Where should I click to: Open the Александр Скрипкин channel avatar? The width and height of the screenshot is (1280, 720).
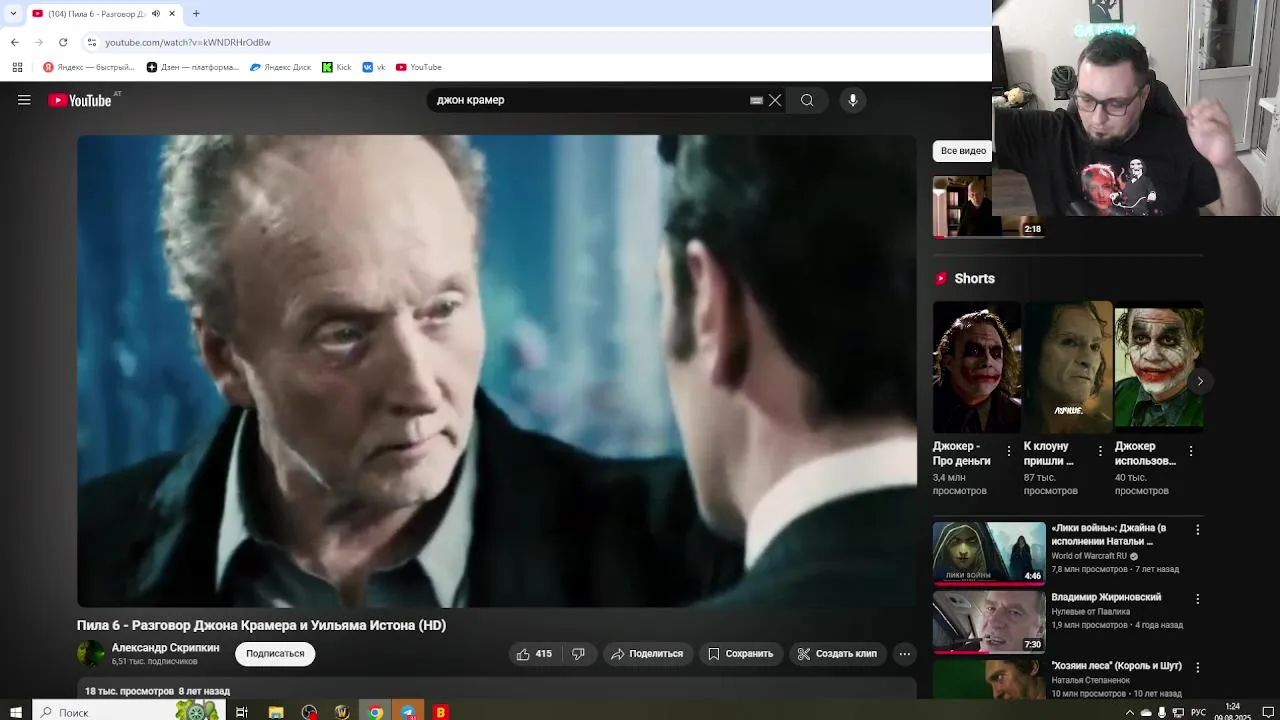[91, 654]
